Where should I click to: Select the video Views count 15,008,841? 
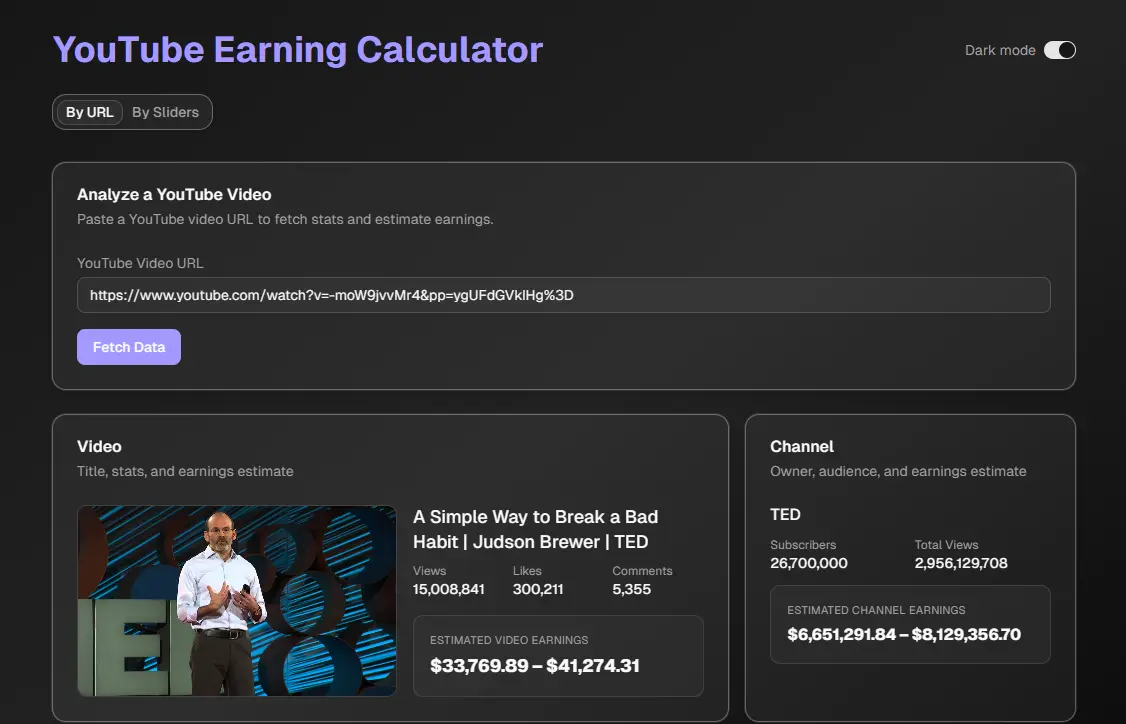click(448, 589)
